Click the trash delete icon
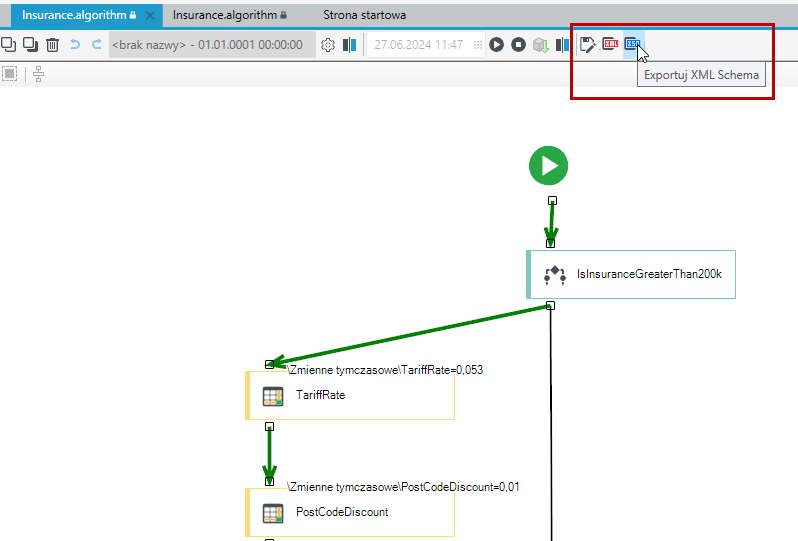Screen dimensions: 798x541 pos(52,45)
